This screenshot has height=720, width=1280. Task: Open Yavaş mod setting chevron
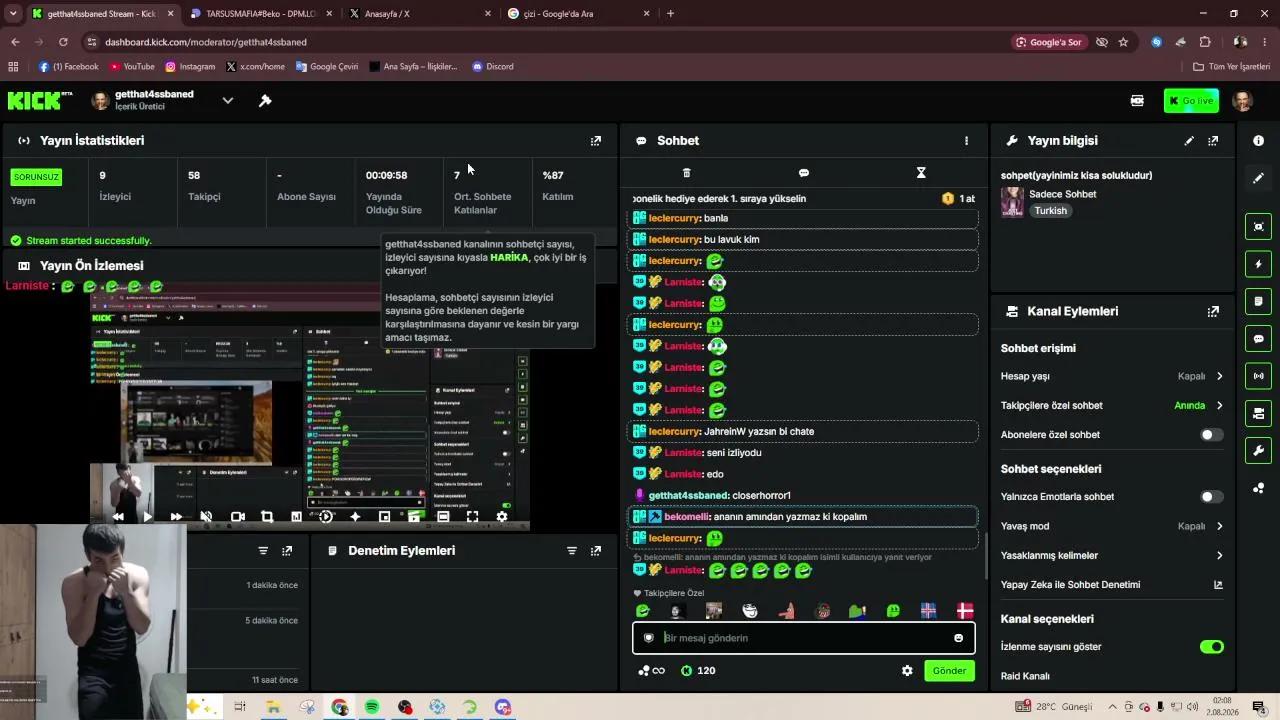tap(1219, 526)
